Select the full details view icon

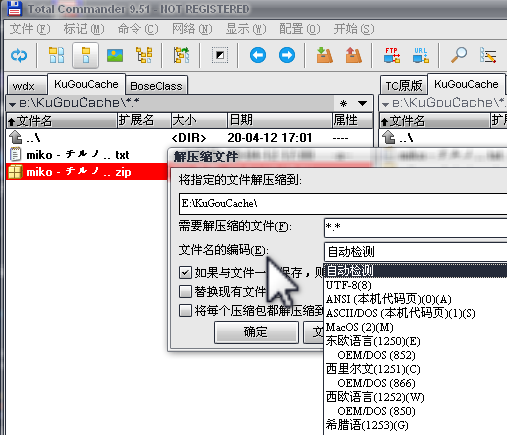(86, 55)
